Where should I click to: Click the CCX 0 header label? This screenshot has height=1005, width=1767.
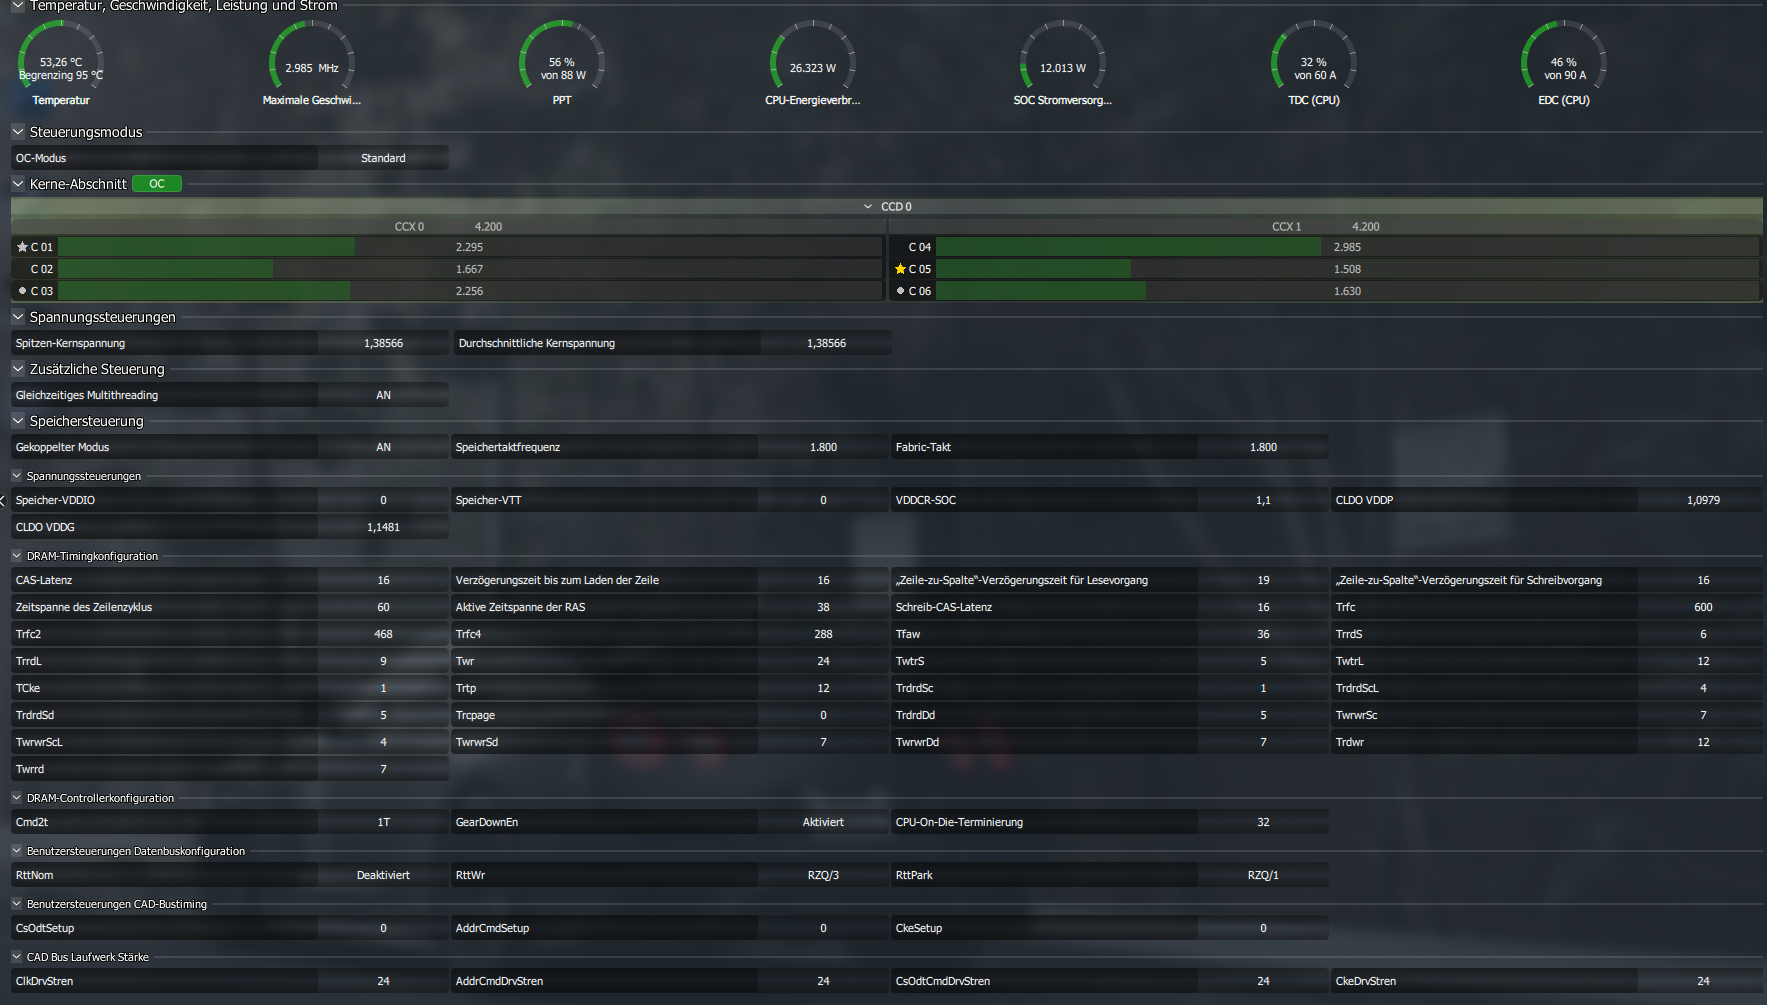409,227
